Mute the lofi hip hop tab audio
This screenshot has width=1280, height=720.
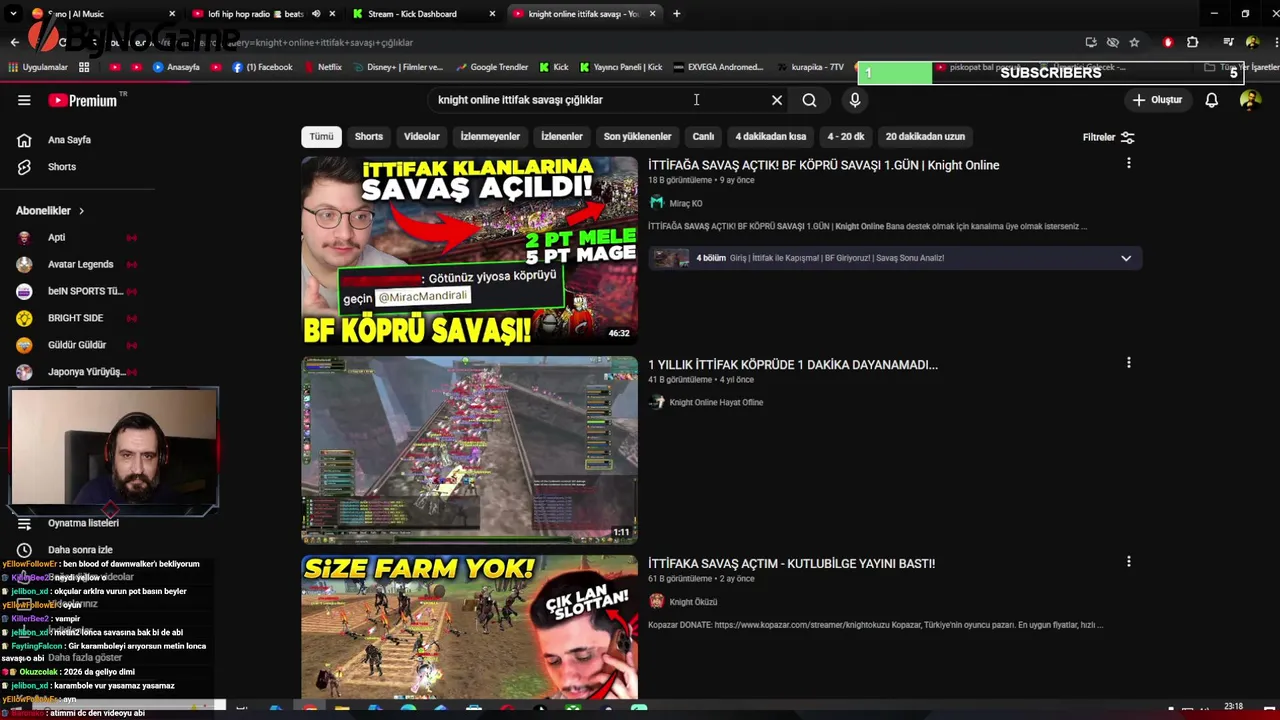coord(316,14)
